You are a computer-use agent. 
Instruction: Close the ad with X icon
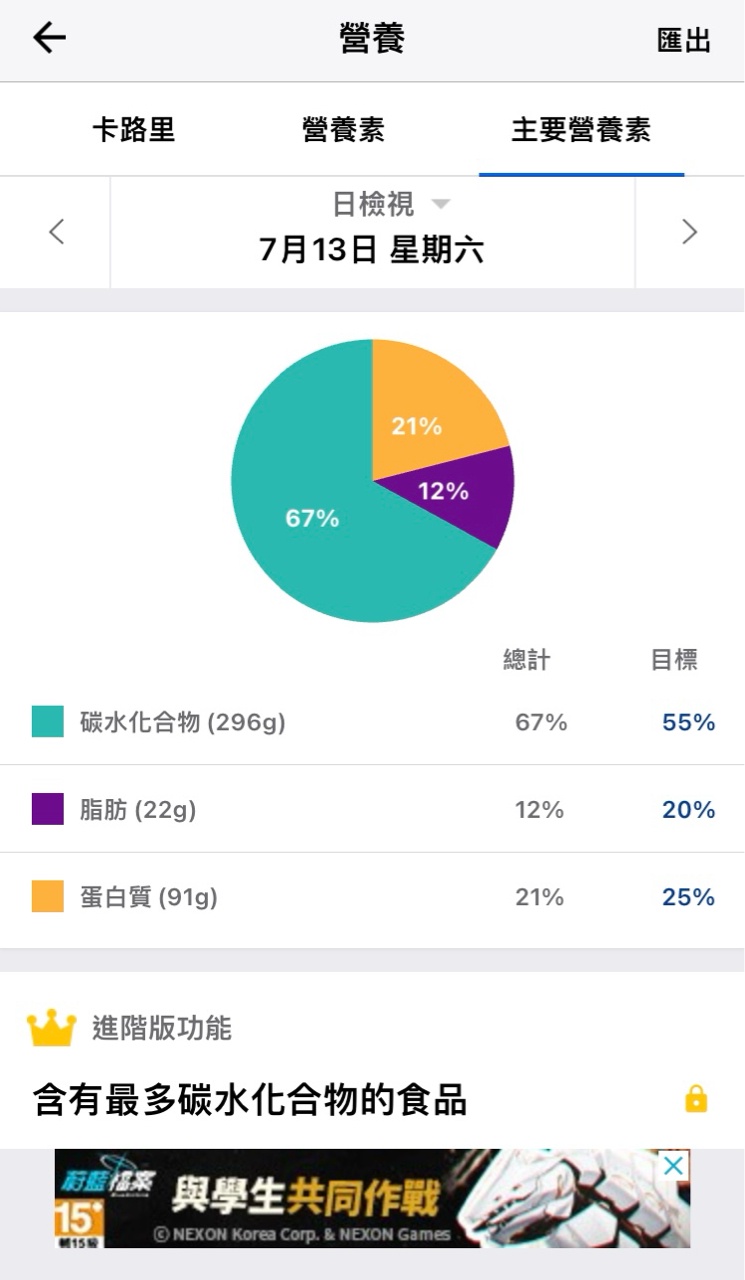pyautogui.click(x=675, y=1165)
